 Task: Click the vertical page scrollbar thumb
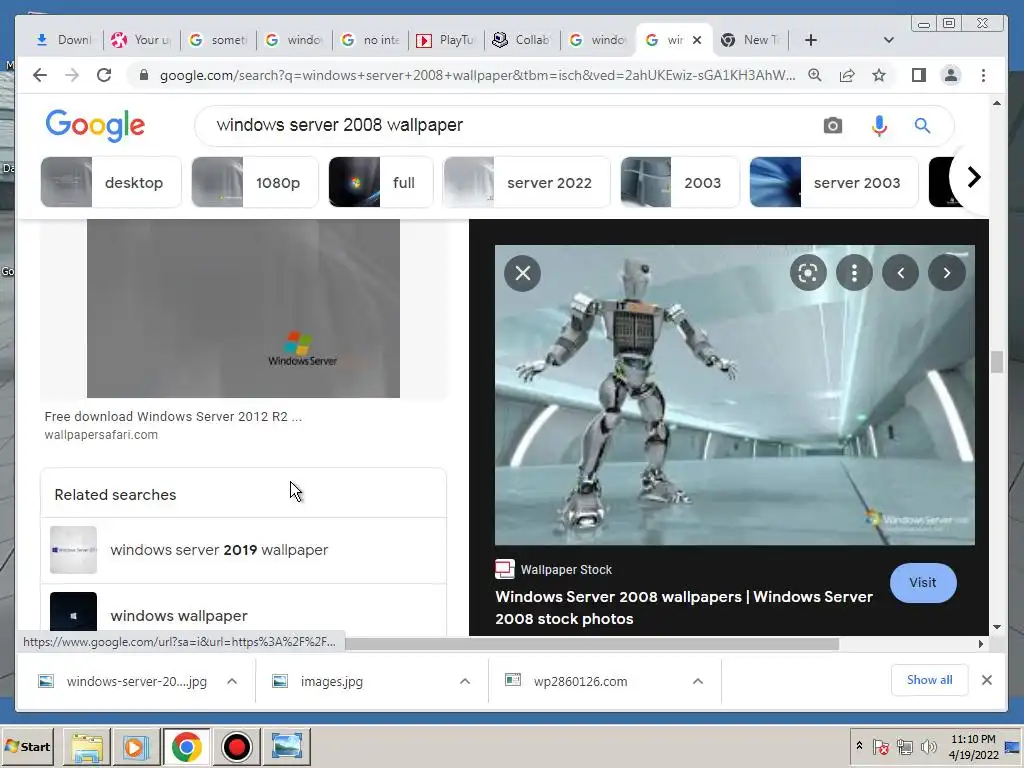tap(997, 362)
